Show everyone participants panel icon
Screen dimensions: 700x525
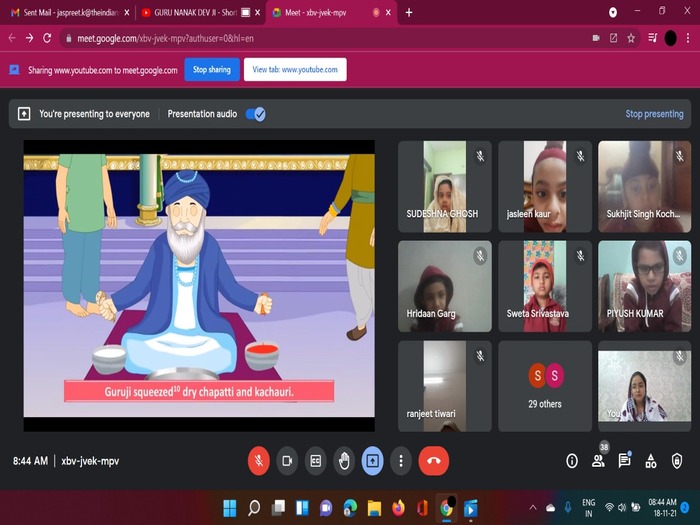[x=598, y=461]
